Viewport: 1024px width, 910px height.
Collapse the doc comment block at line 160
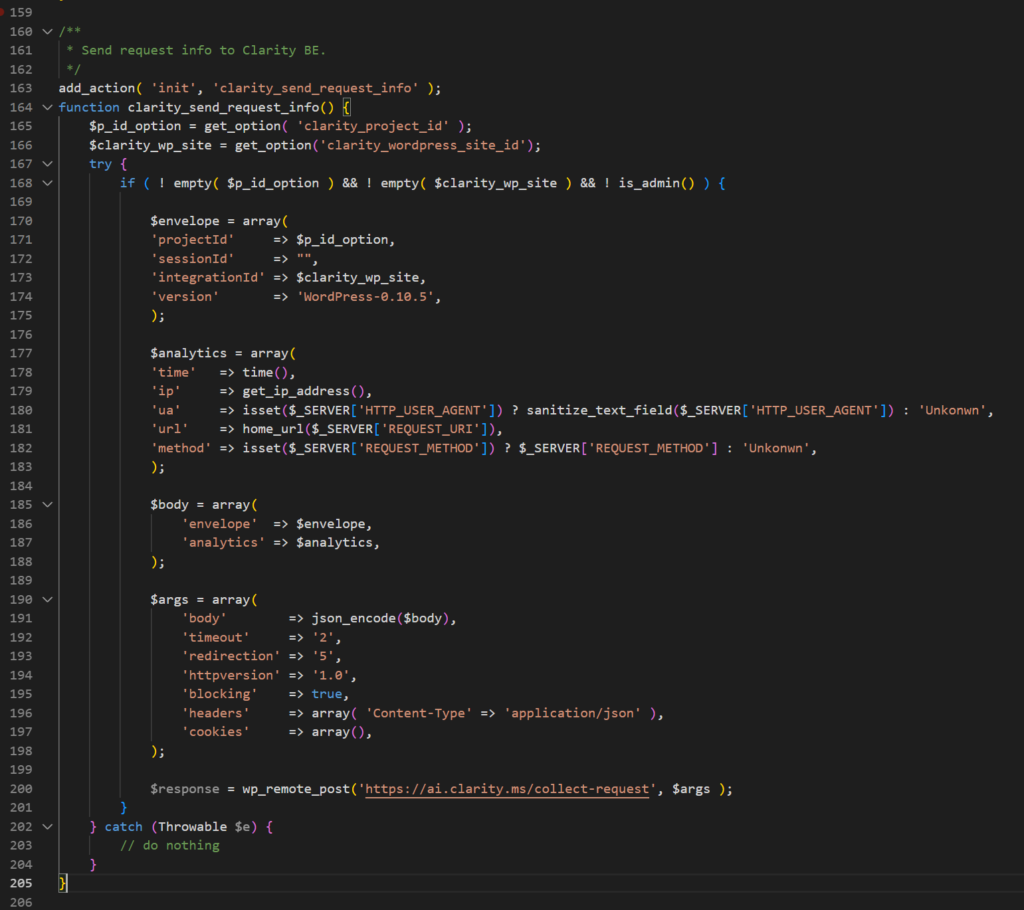[x=47, y=32]
